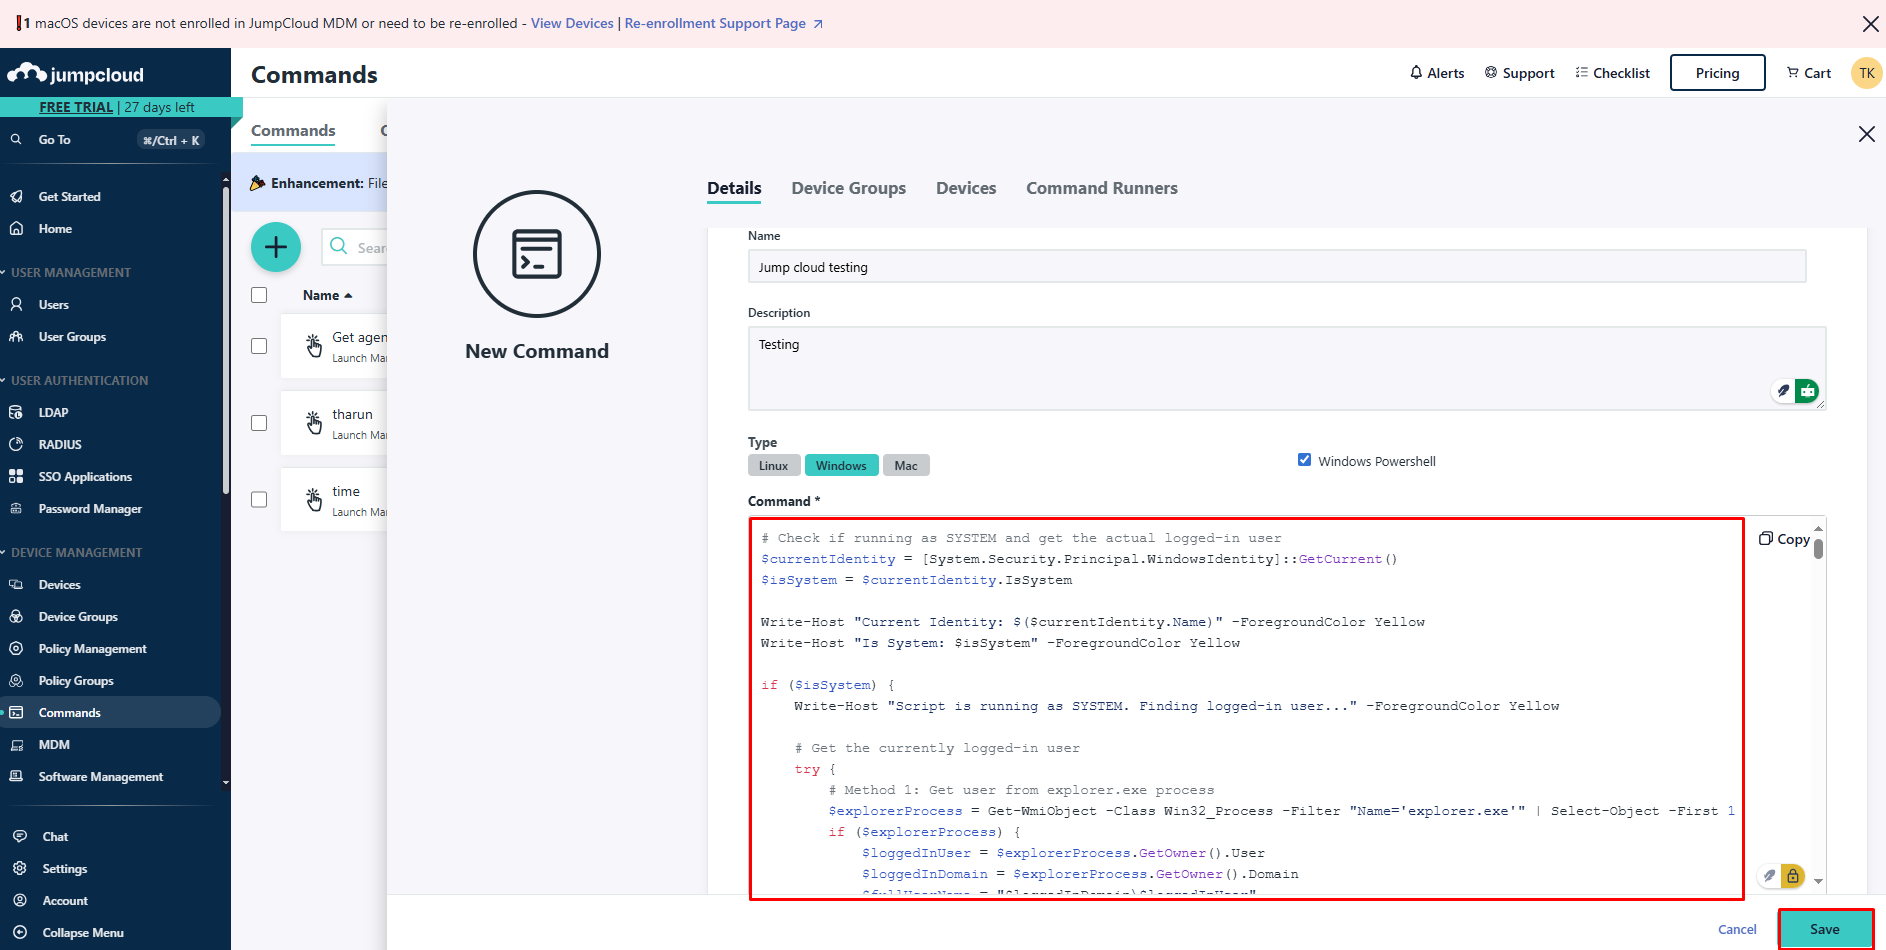
Task: Select Linux command type
Action: click(774, 465)
